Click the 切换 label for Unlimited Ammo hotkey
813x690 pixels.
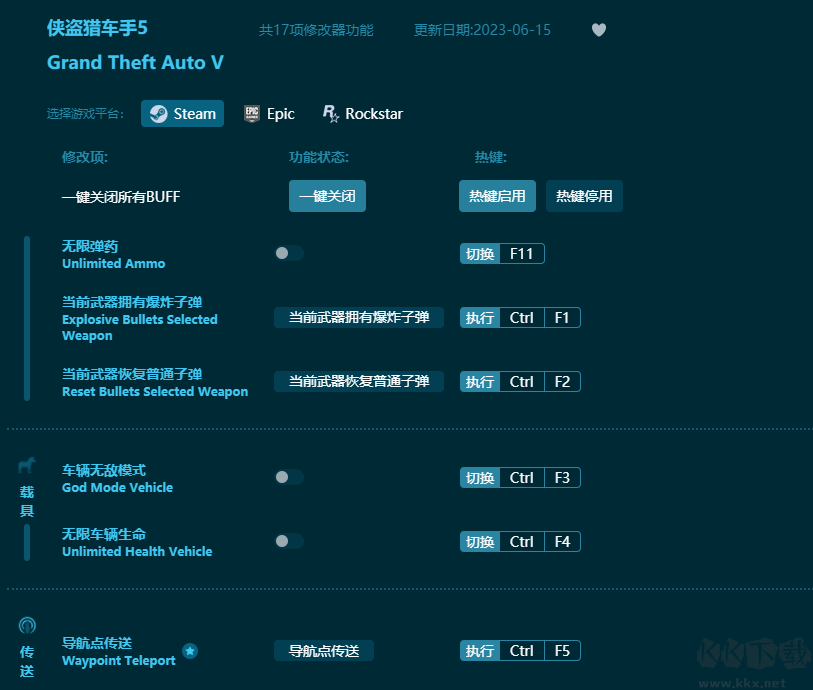[480, 254]
